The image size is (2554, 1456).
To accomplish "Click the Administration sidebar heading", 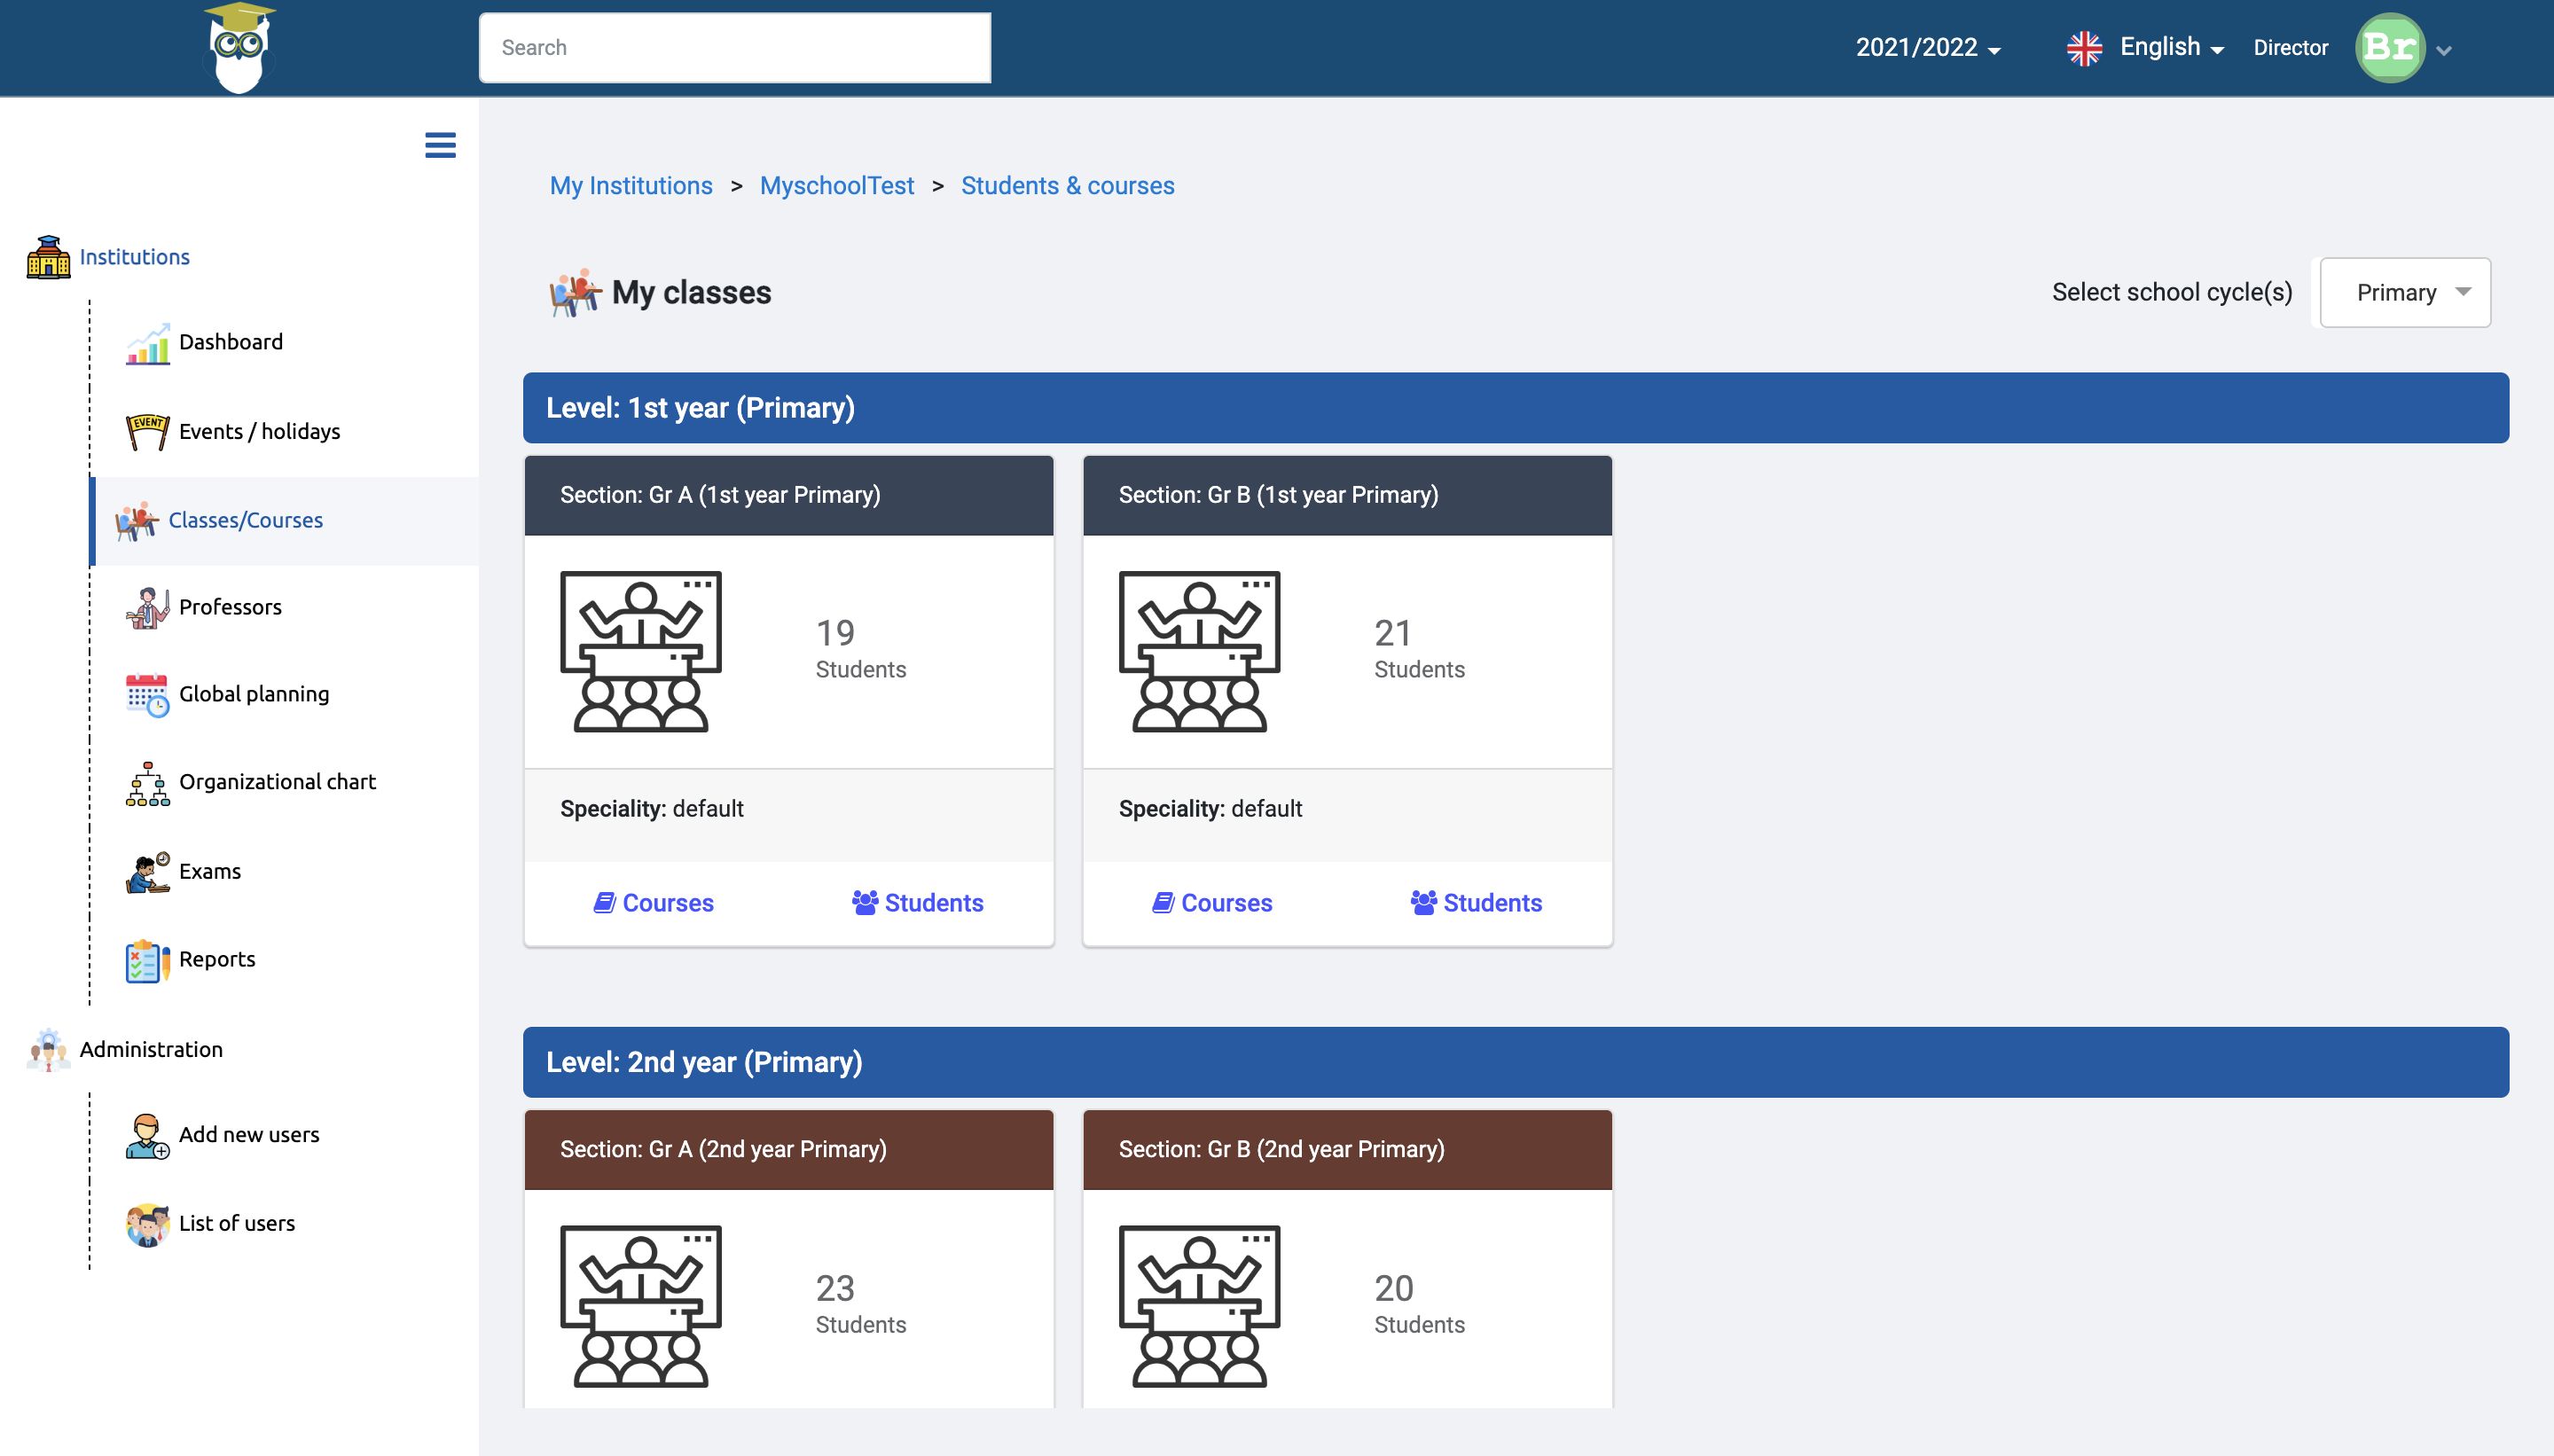I will click(x=151, y=1049).
